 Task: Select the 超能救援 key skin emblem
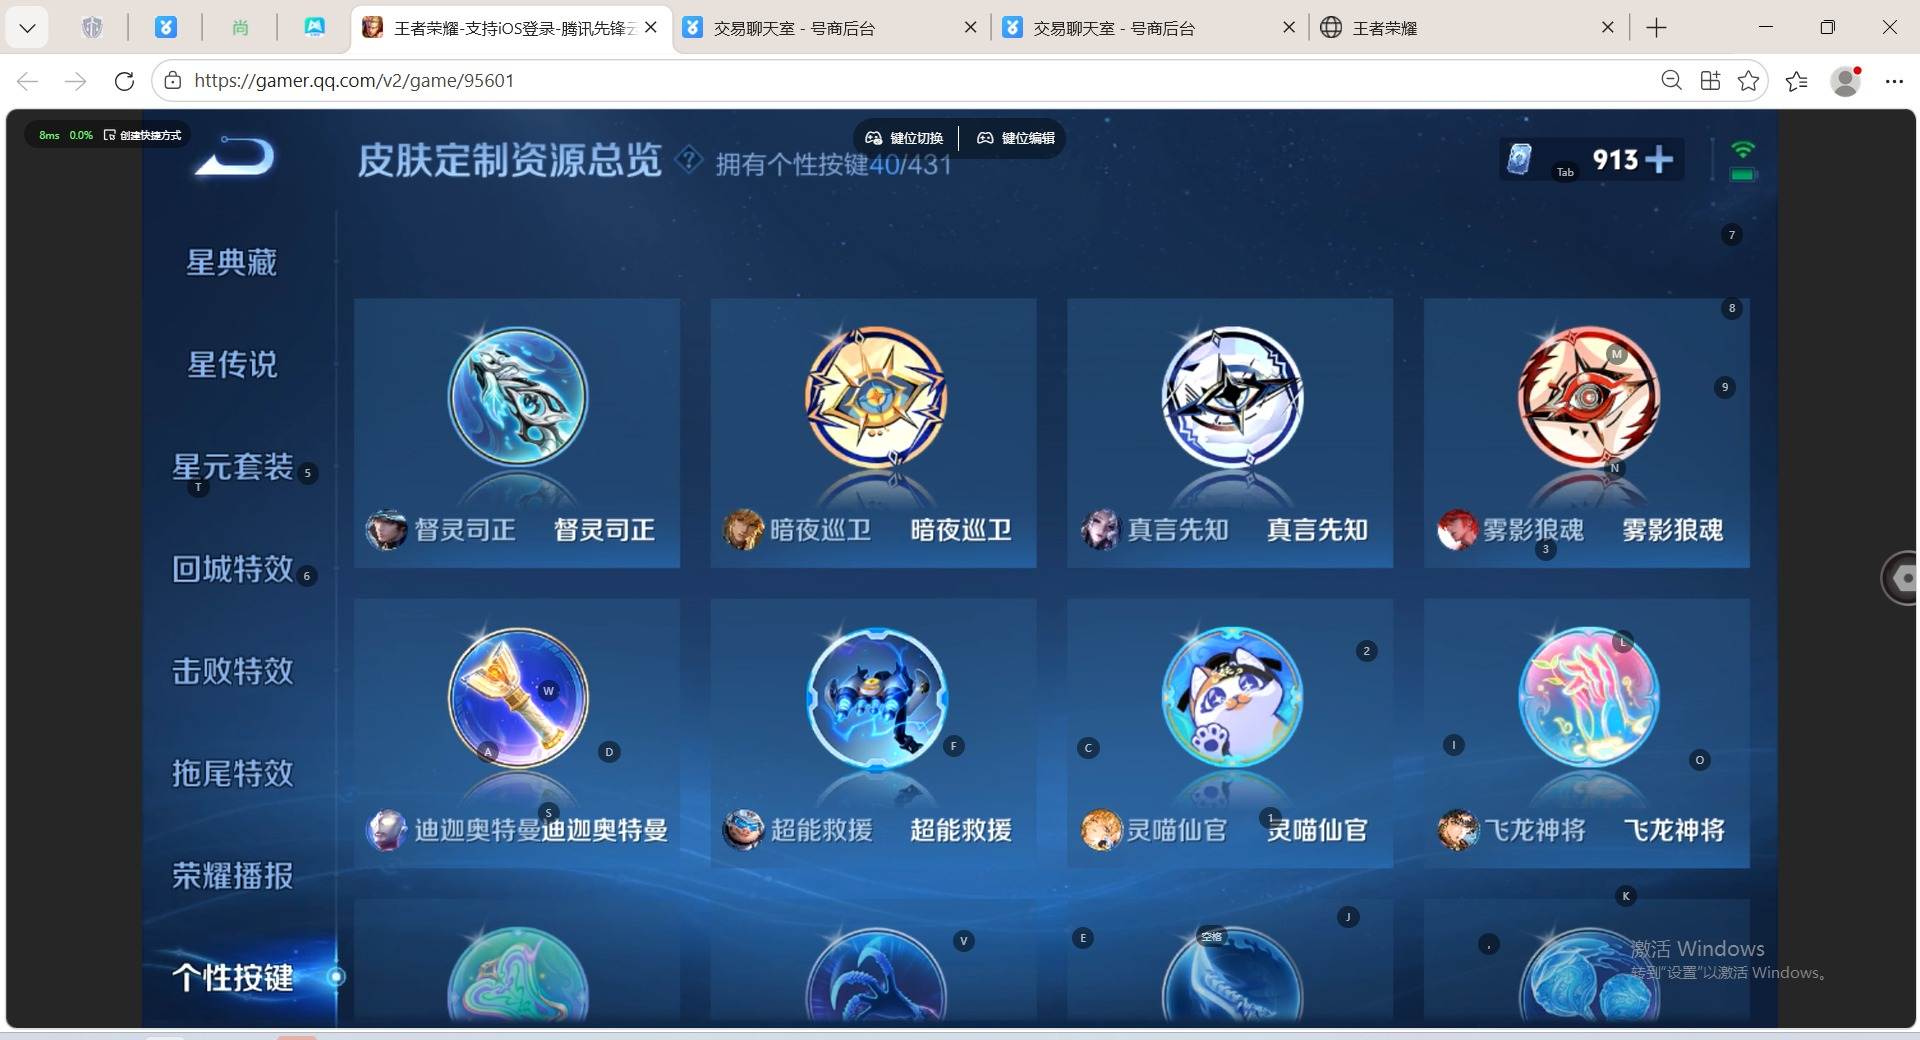point(875,698)
